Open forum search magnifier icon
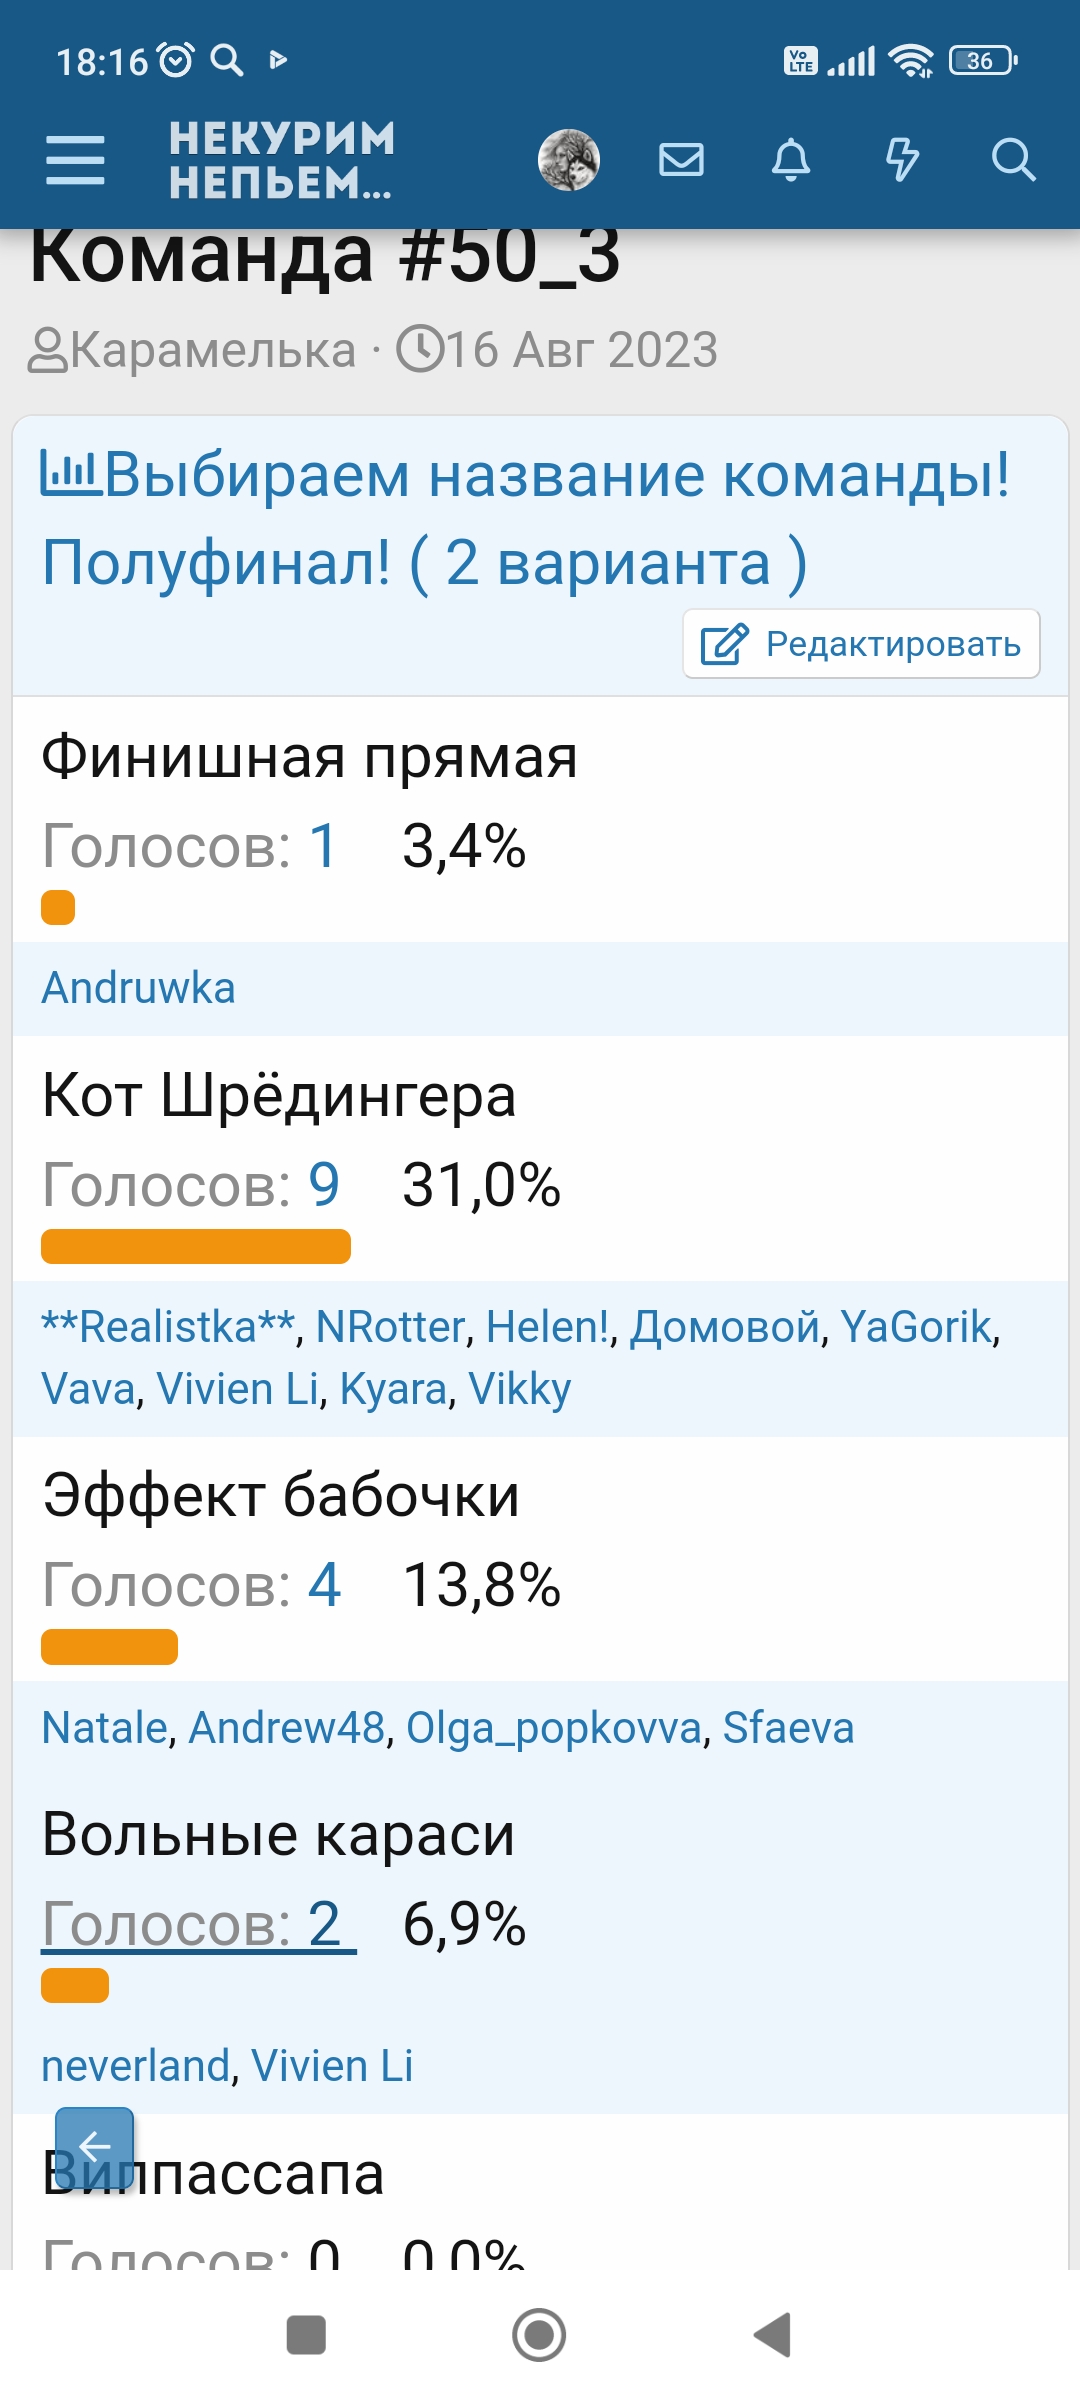This screenshot has width=1080, height=2400. 1013,160
